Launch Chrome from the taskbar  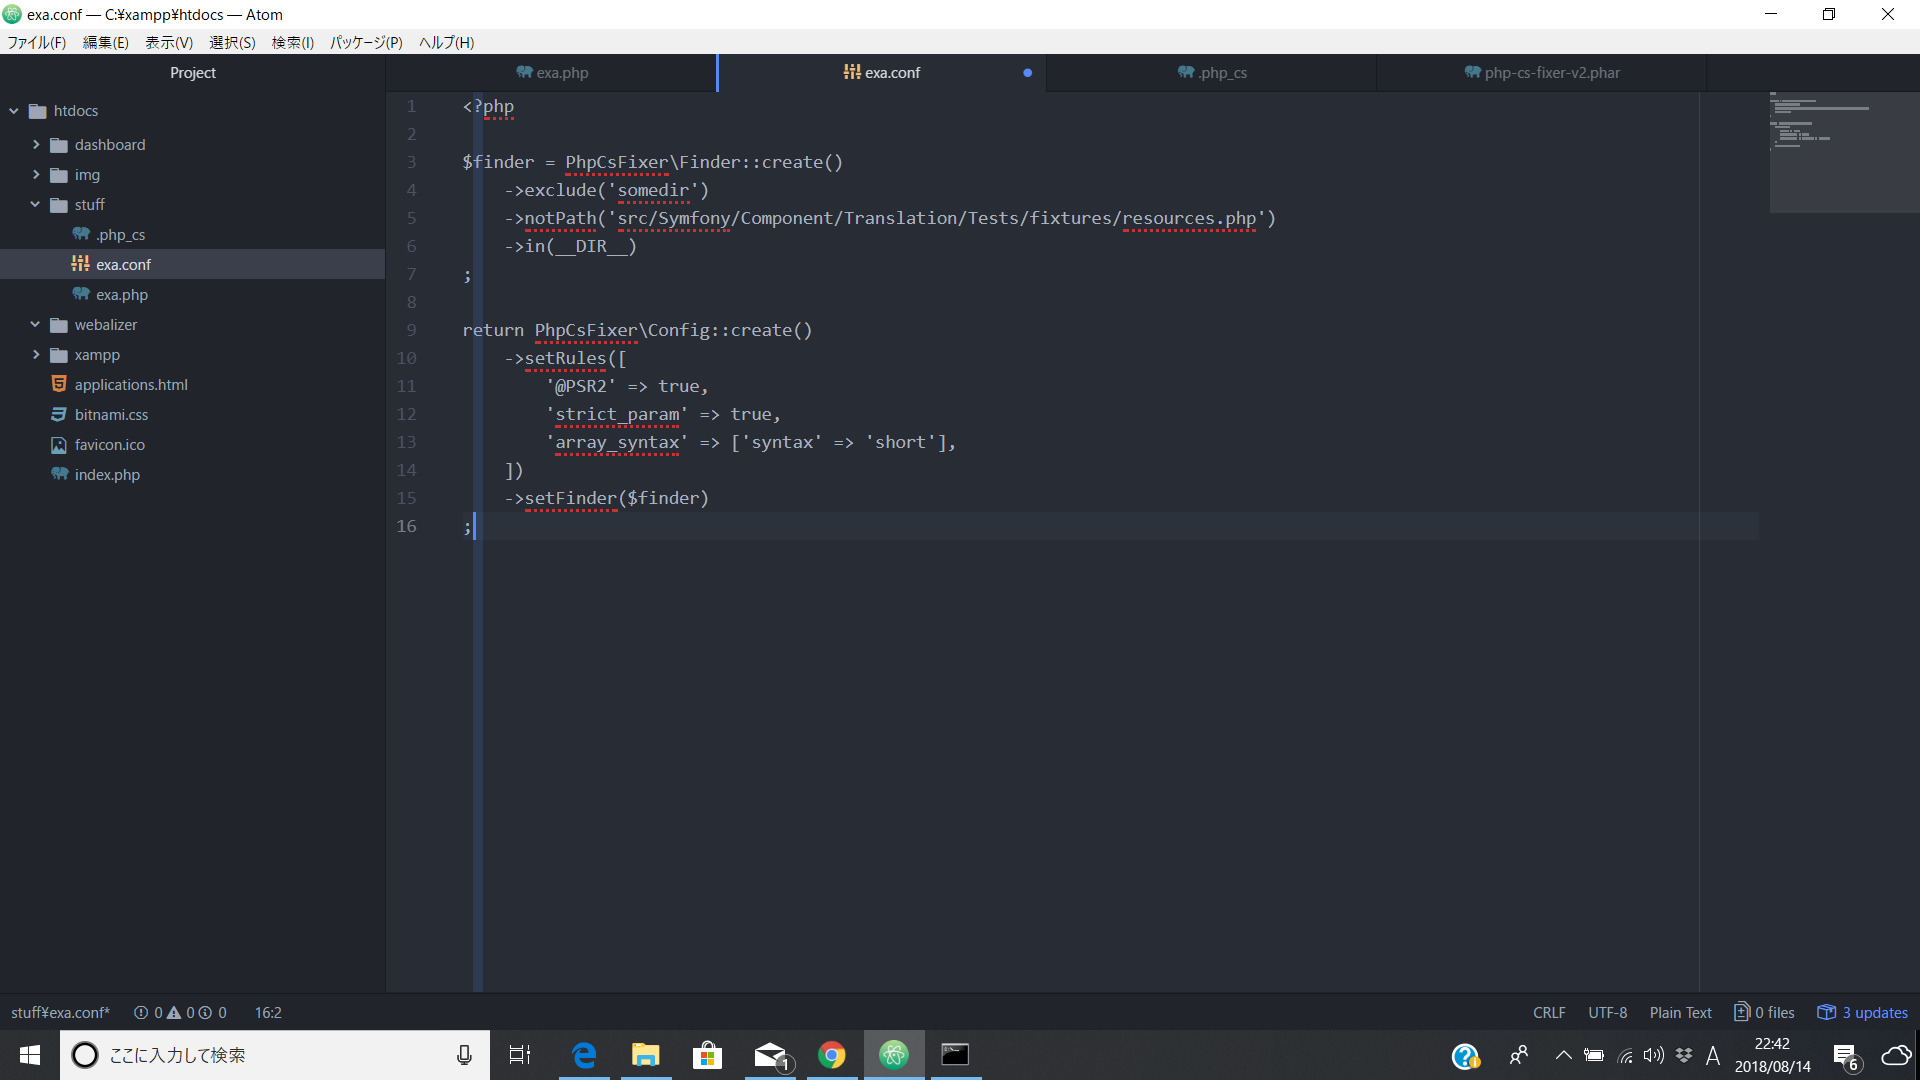tap(831, 1055)
